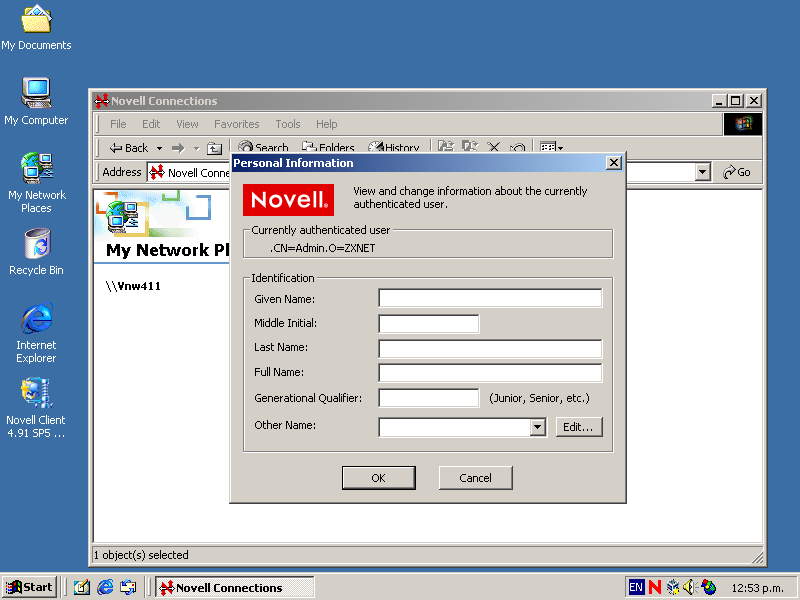Click the red N Novell tray icon

point(655,587)
